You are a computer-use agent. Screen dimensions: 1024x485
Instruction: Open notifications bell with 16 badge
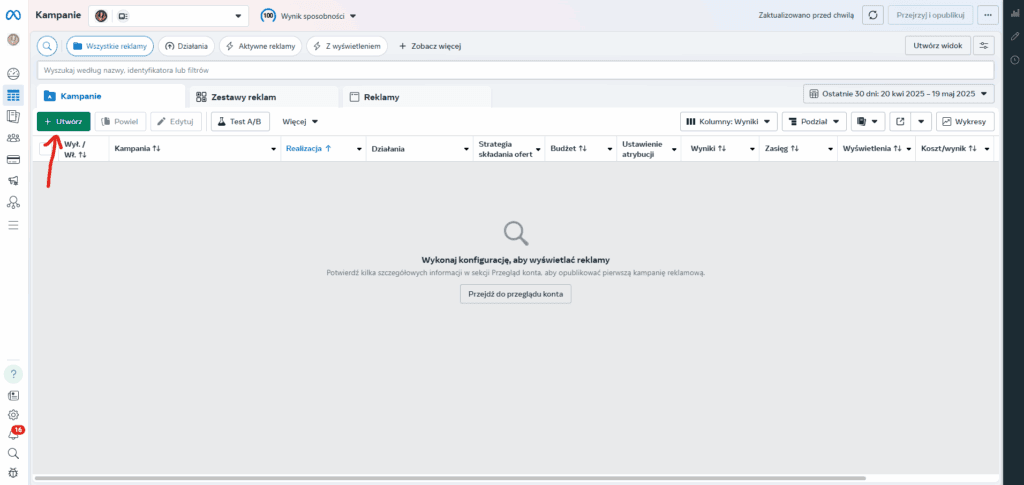[x=13, y=434]
